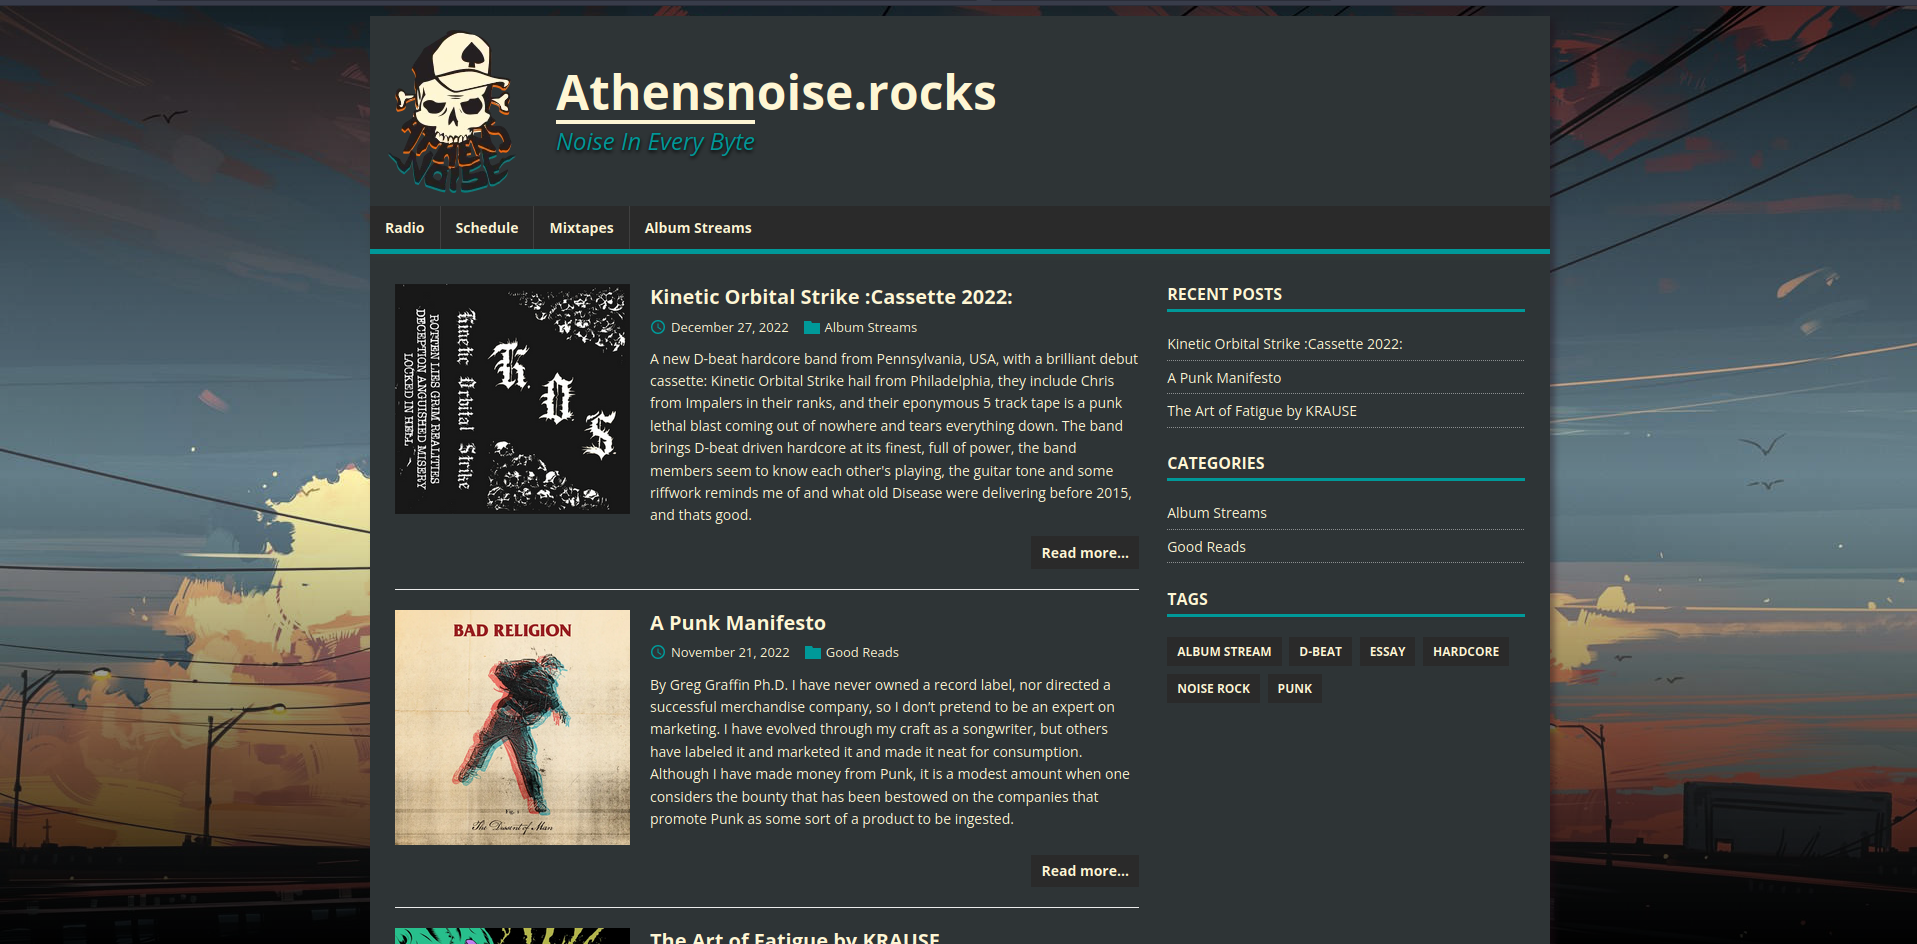This screenshot has height=944, width=1917.
Task: Click the ALBUM STREAM tag
Action: [1224, 651]
